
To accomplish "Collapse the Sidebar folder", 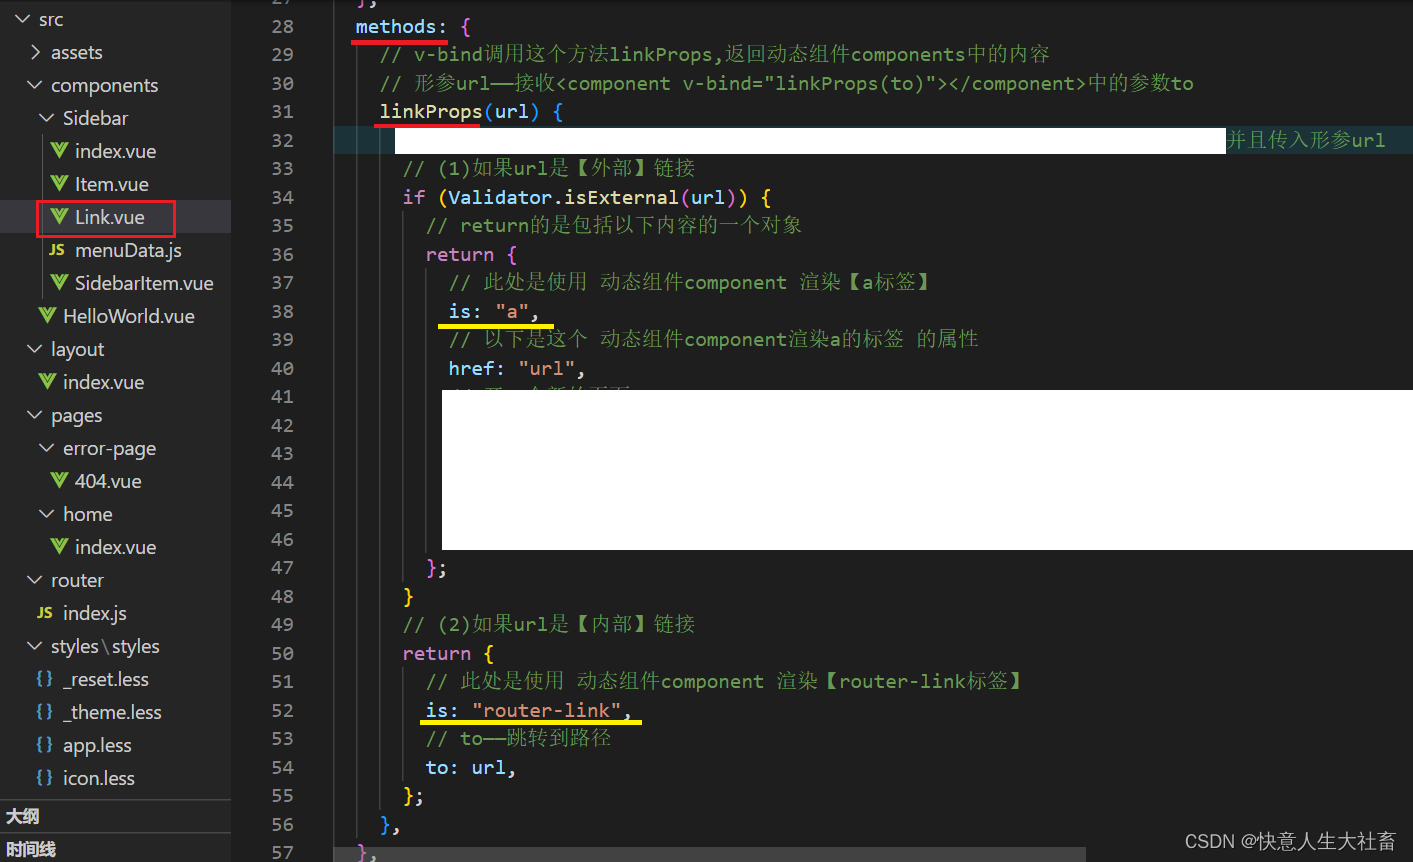I will pyautogui.click(x=46, y=118).
